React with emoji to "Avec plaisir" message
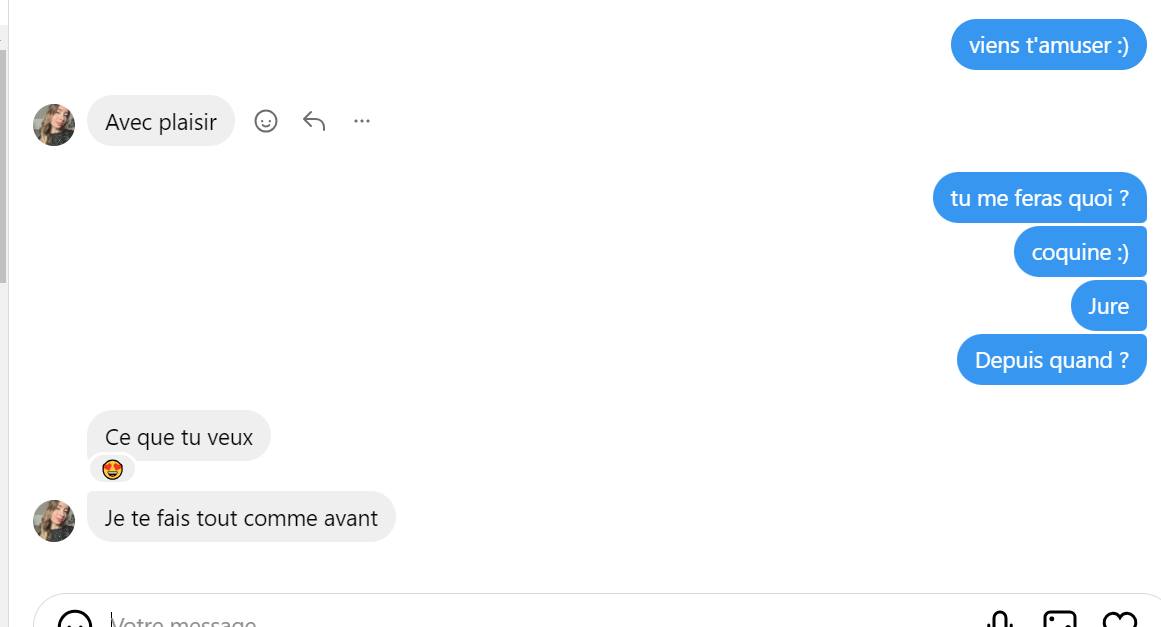Image resolution: width=1161 pixels, height=627 pixels. [x=266, y=121]
